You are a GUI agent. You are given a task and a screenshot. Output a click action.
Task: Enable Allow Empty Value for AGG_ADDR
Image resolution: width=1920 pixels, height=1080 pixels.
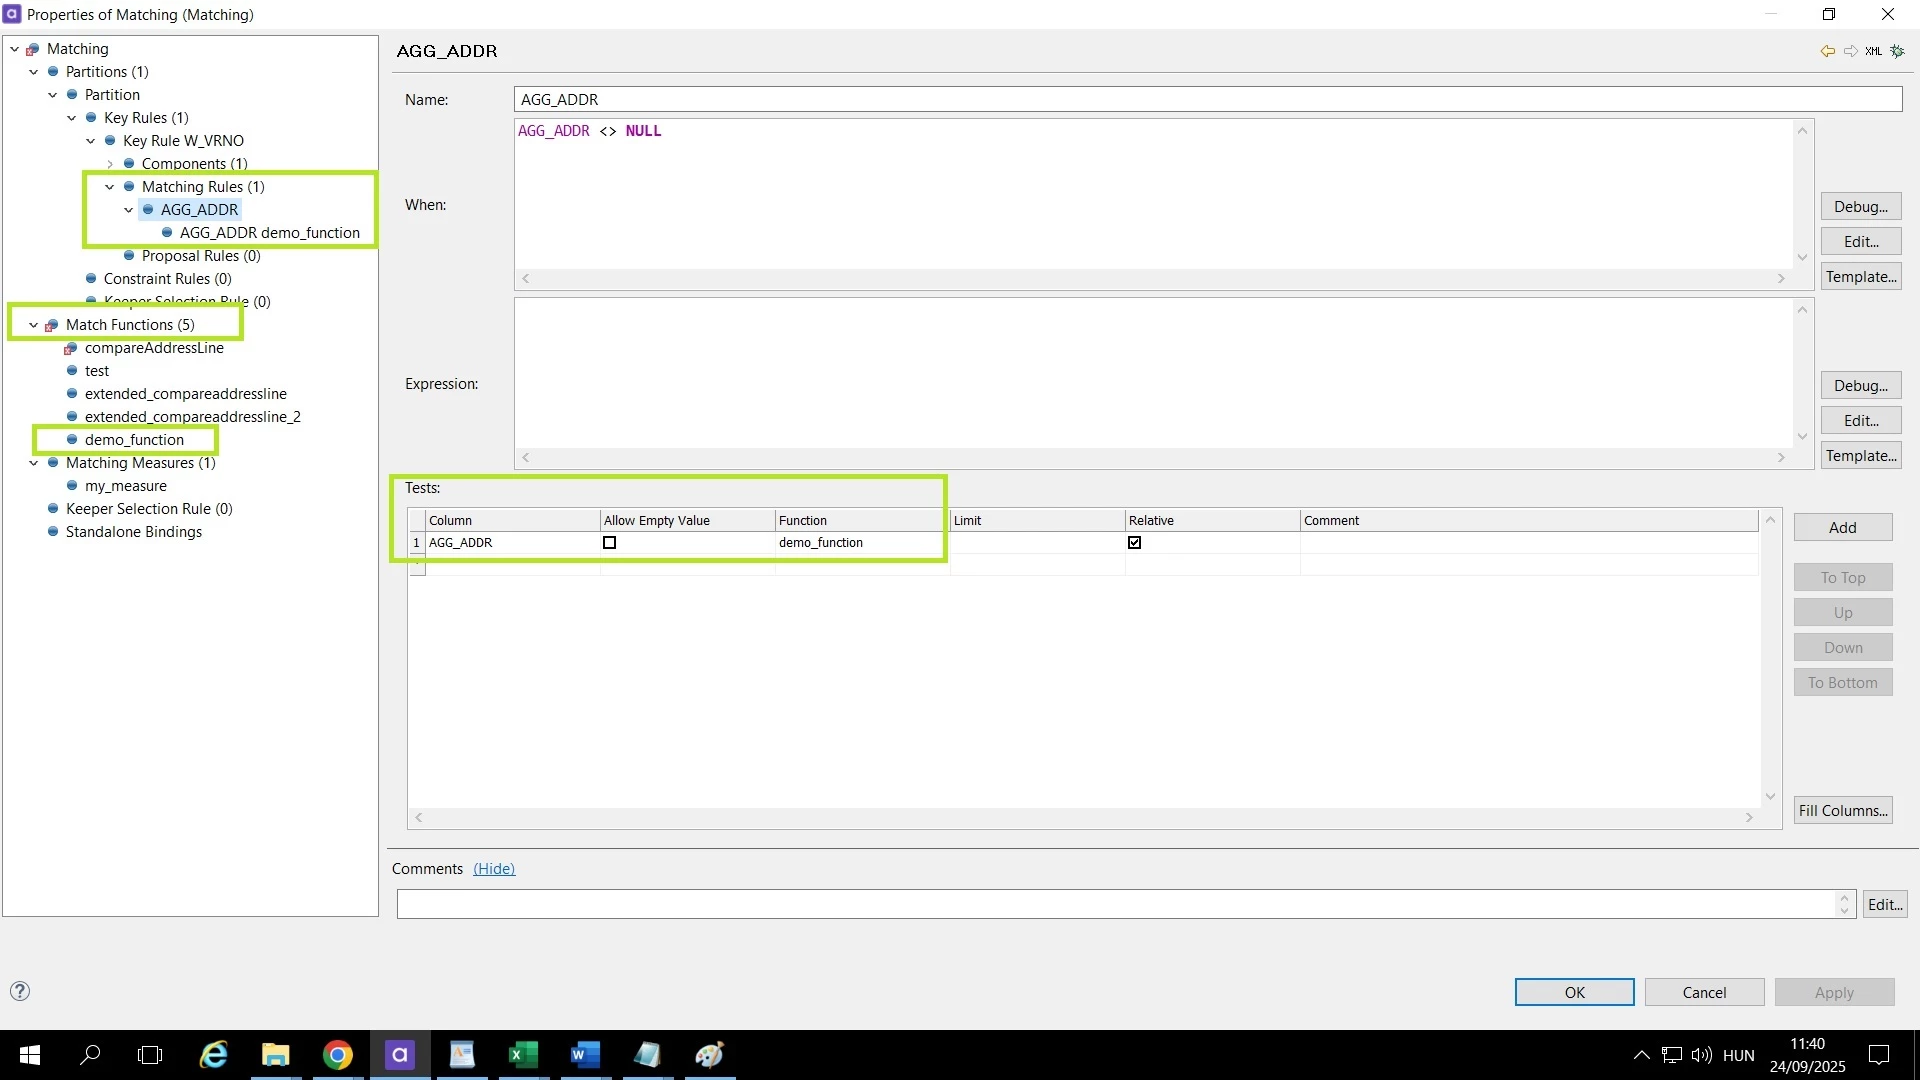(x=609, y=543)
